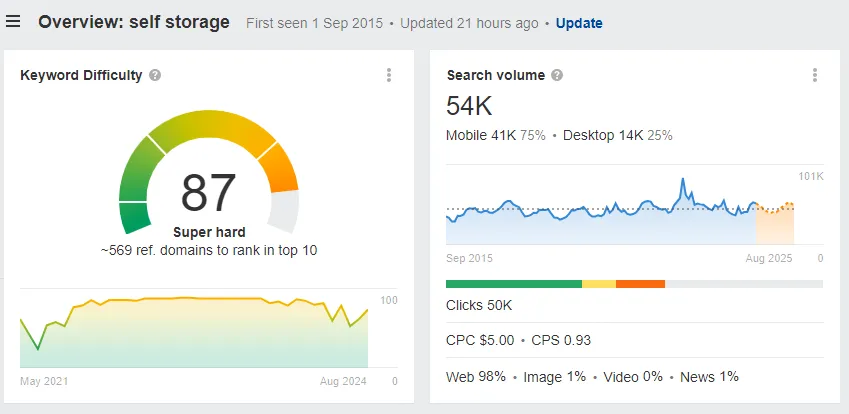Click the Desktop 14K label
849x414 pixels.
(x=603, y=135)
